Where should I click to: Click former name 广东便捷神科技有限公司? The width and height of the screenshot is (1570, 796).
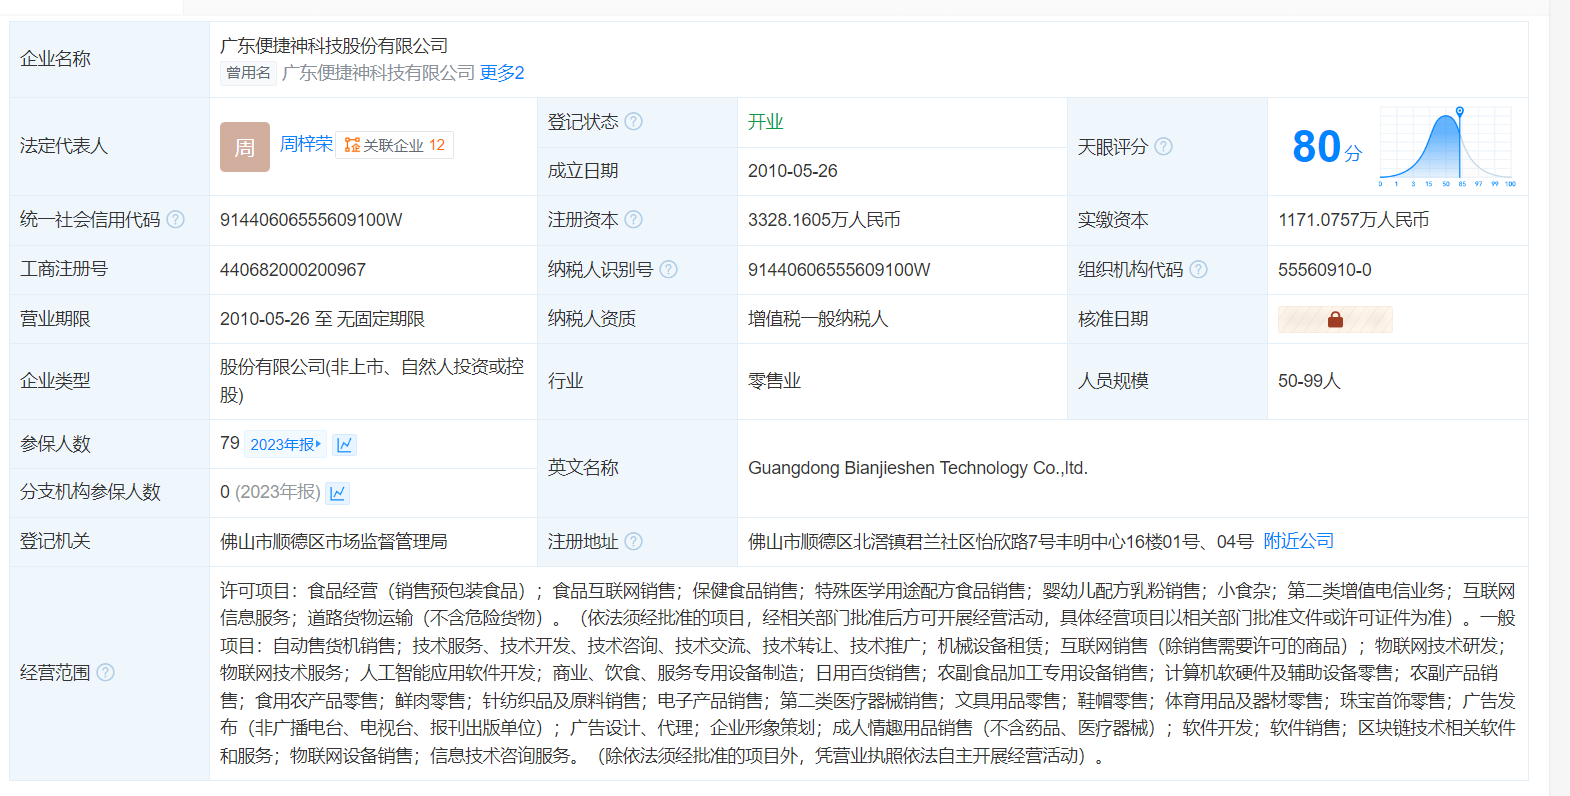click(378, 73)
